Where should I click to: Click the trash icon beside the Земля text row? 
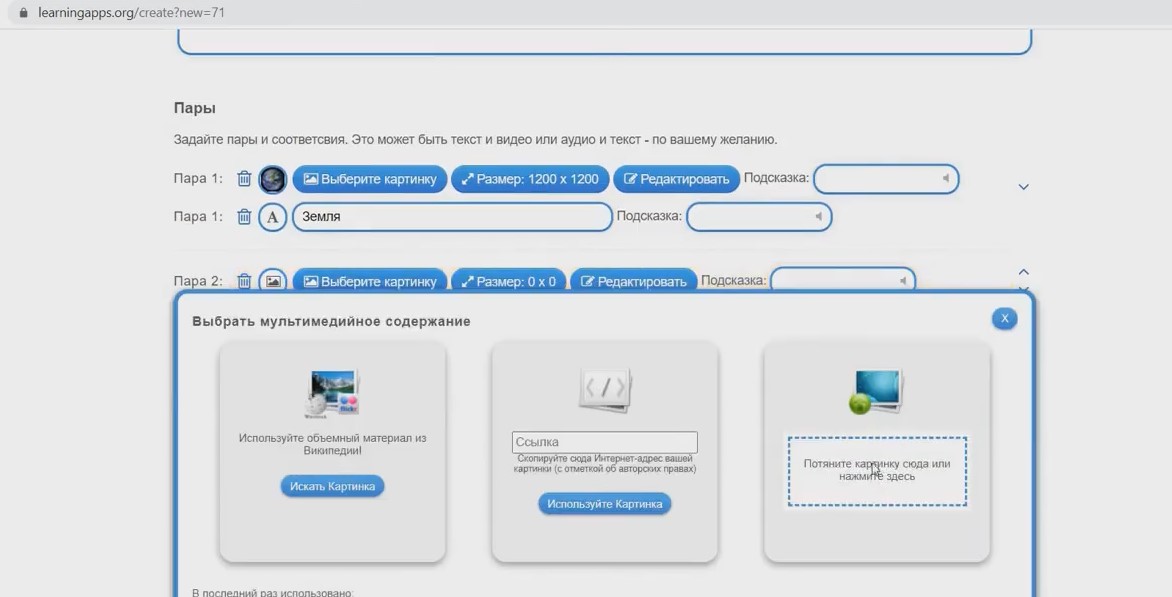click(x=244, y=217)
